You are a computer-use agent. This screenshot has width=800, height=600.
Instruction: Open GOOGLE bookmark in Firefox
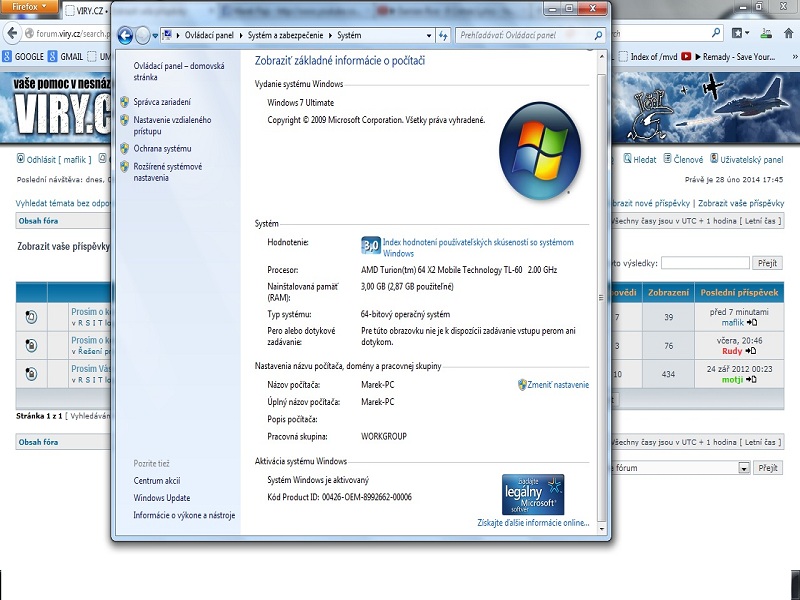[x=23, y=57]
